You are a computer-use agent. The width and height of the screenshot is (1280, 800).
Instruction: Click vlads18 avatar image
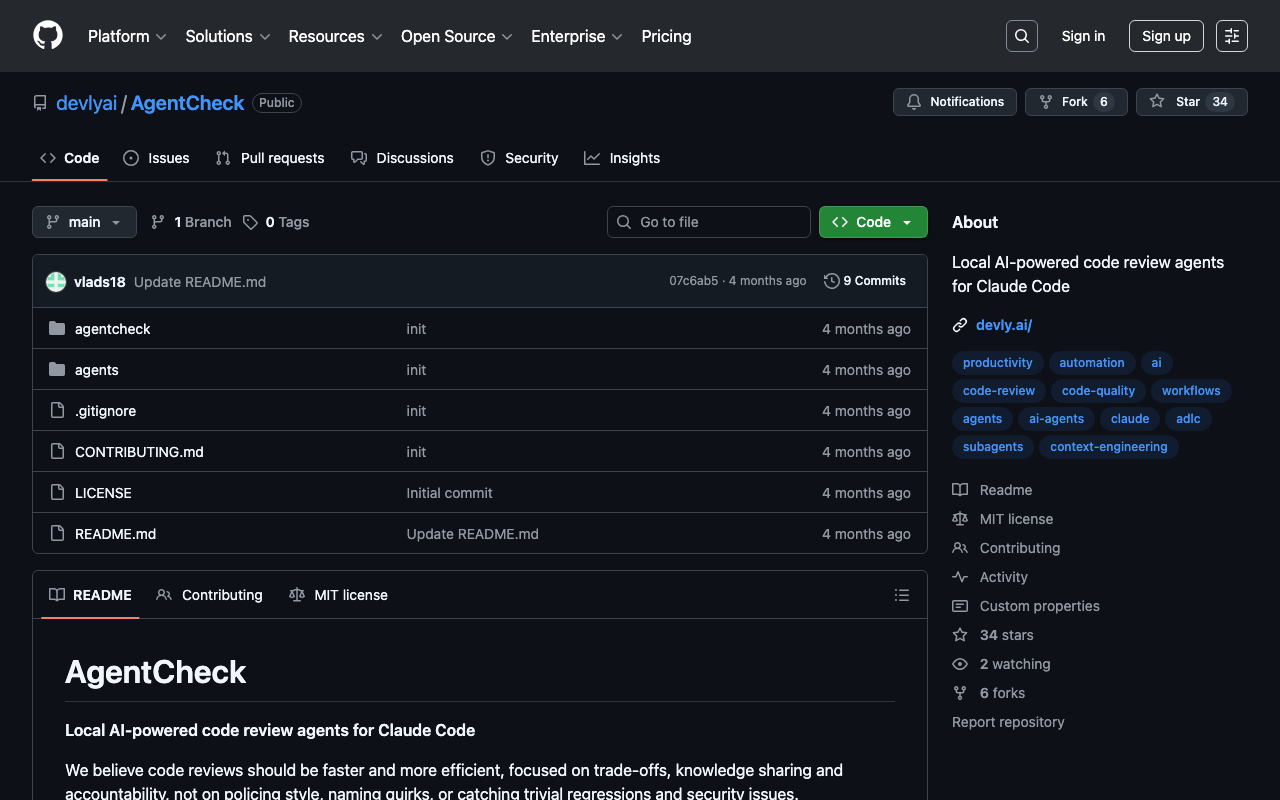[56, 282]
